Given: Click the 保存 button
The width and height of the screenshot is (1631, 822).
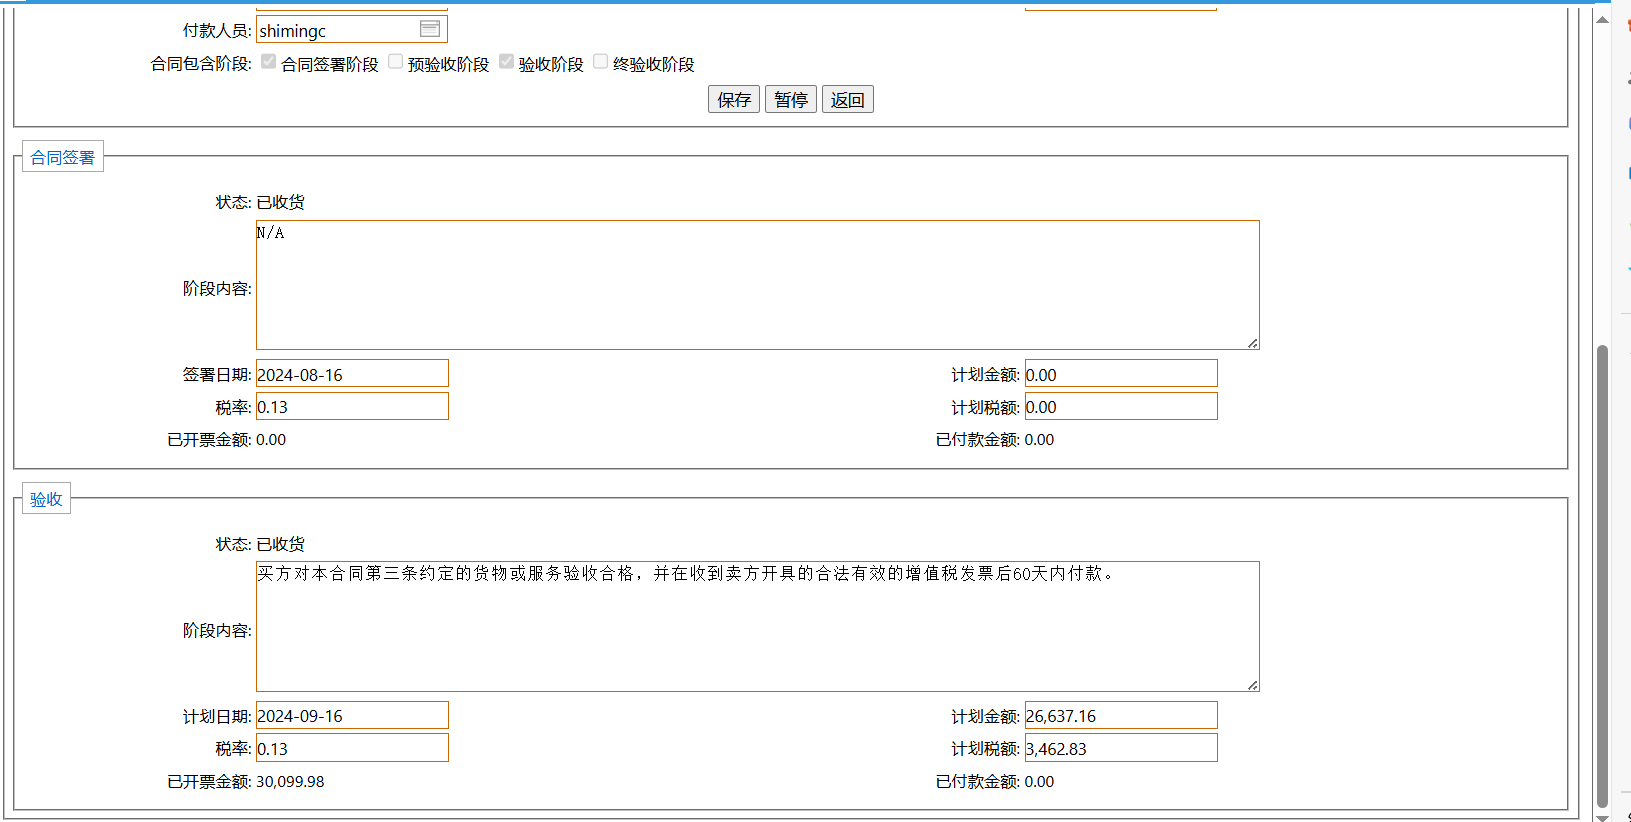Looking at the screenshot, I should coord(734,99).
